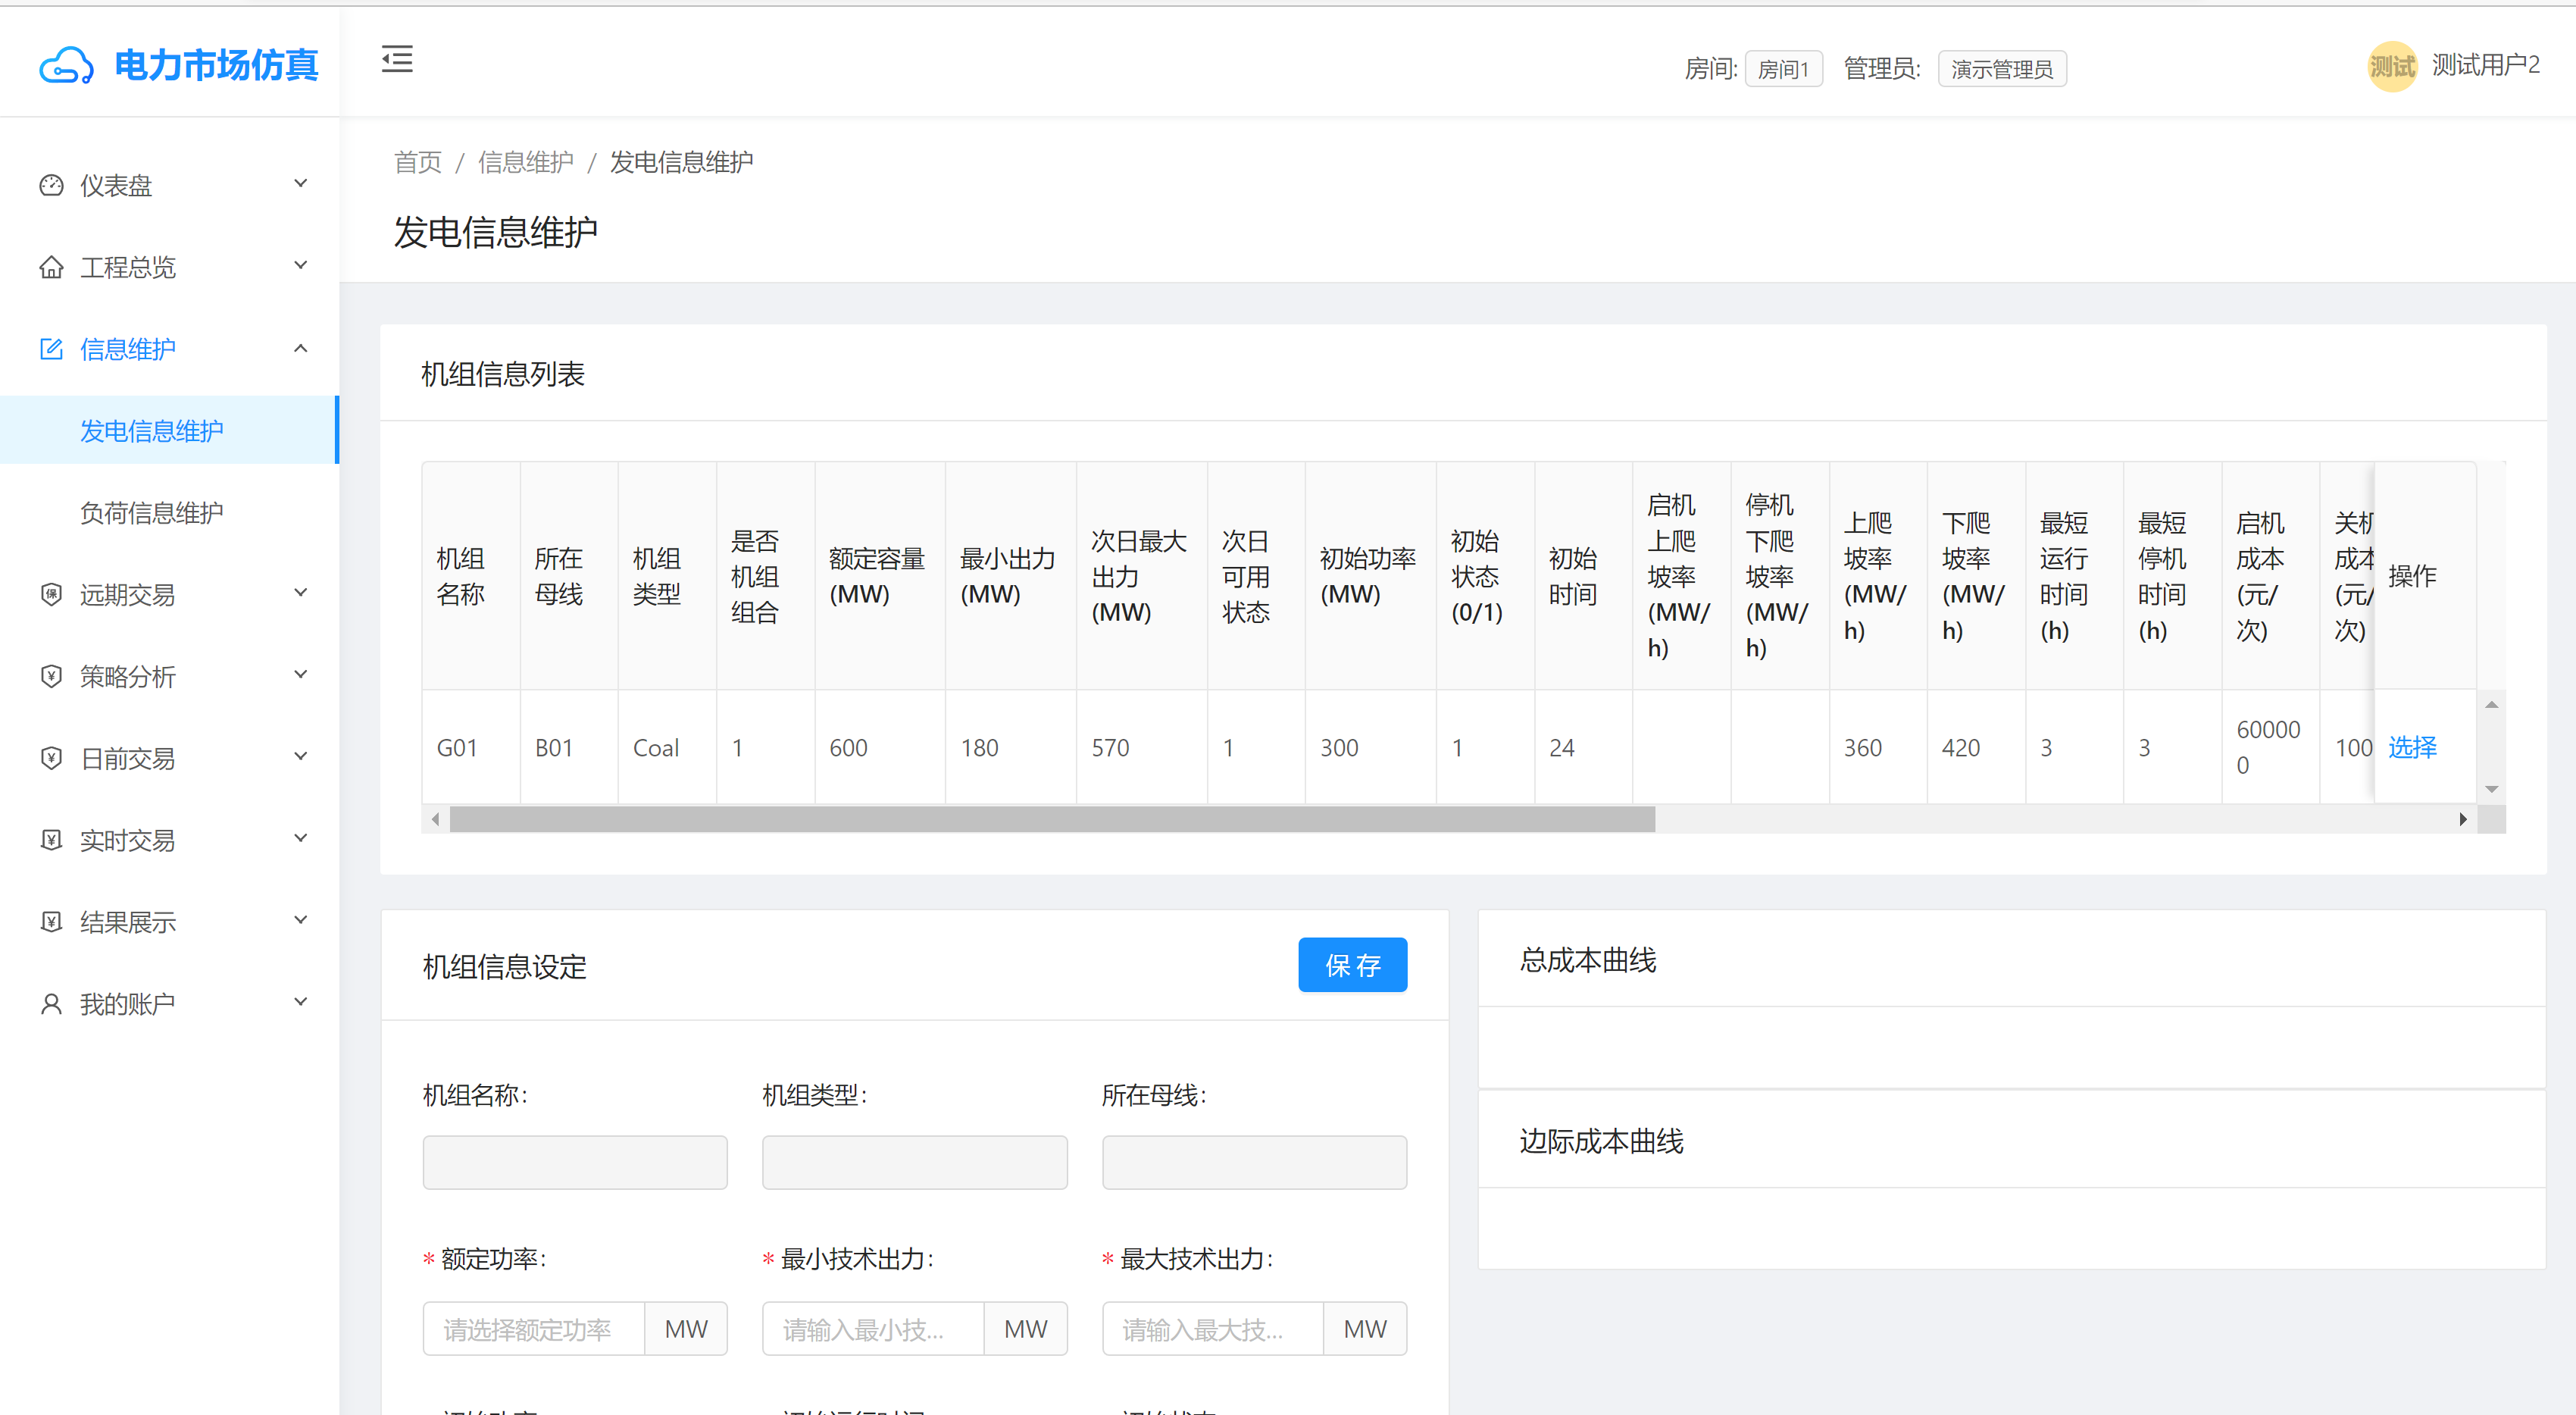
Task: Click the 信息维护 edit icon
Action: click(51, 349)
